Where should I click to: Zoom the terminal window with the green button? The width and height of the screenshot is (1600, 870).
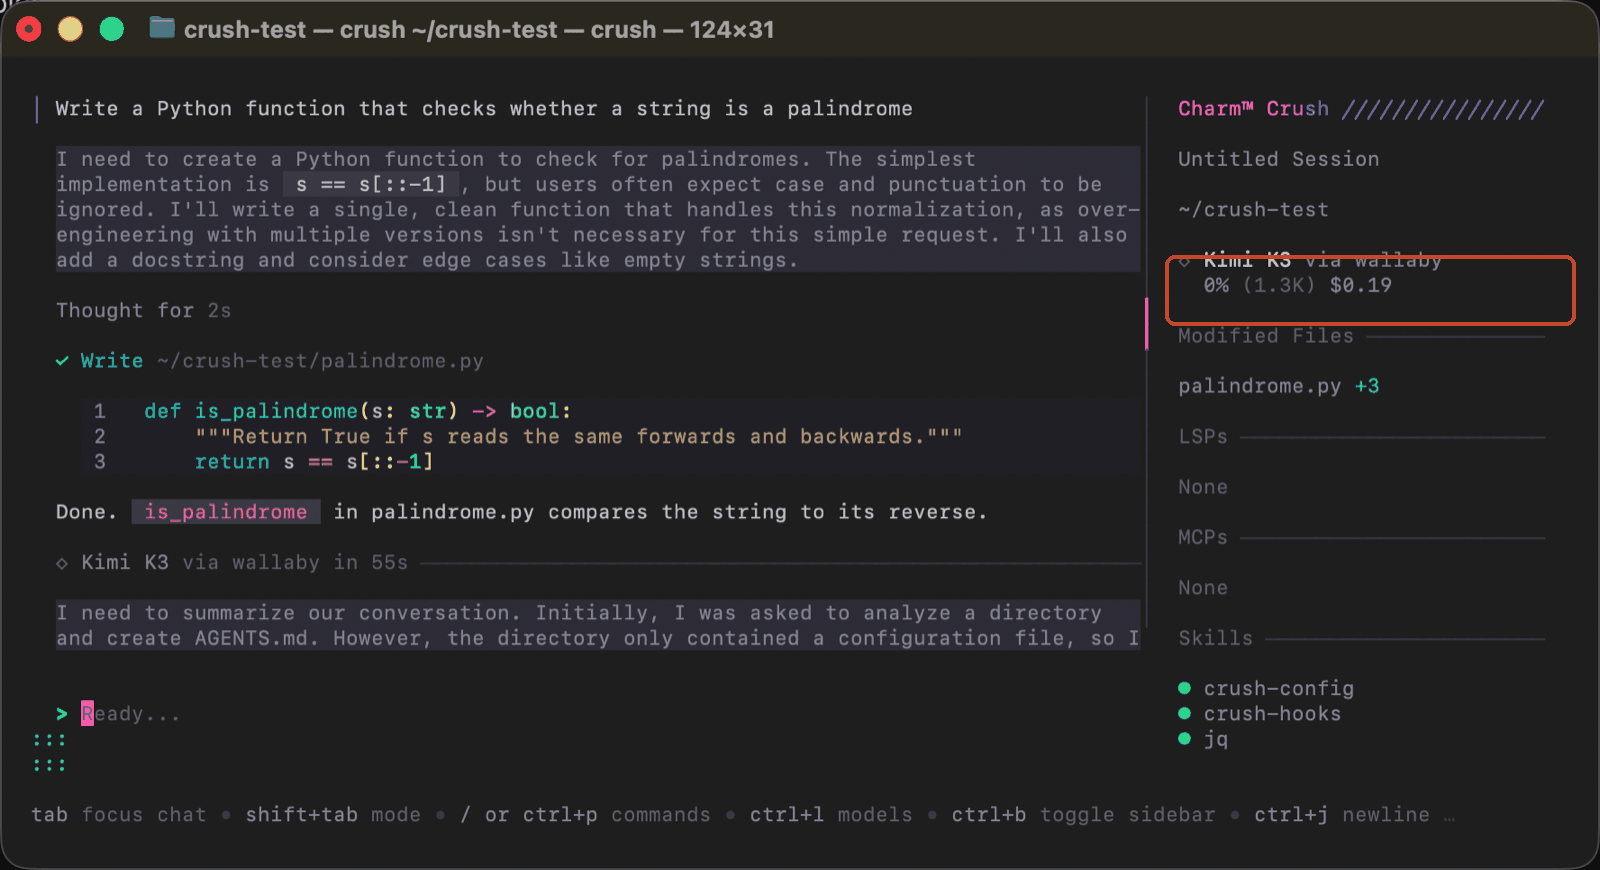112,29
